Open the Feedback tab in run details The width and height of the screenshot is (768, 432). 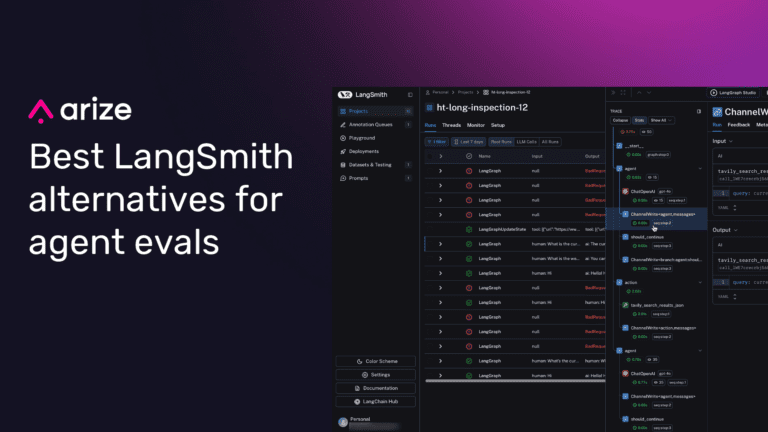click(739, 125)
